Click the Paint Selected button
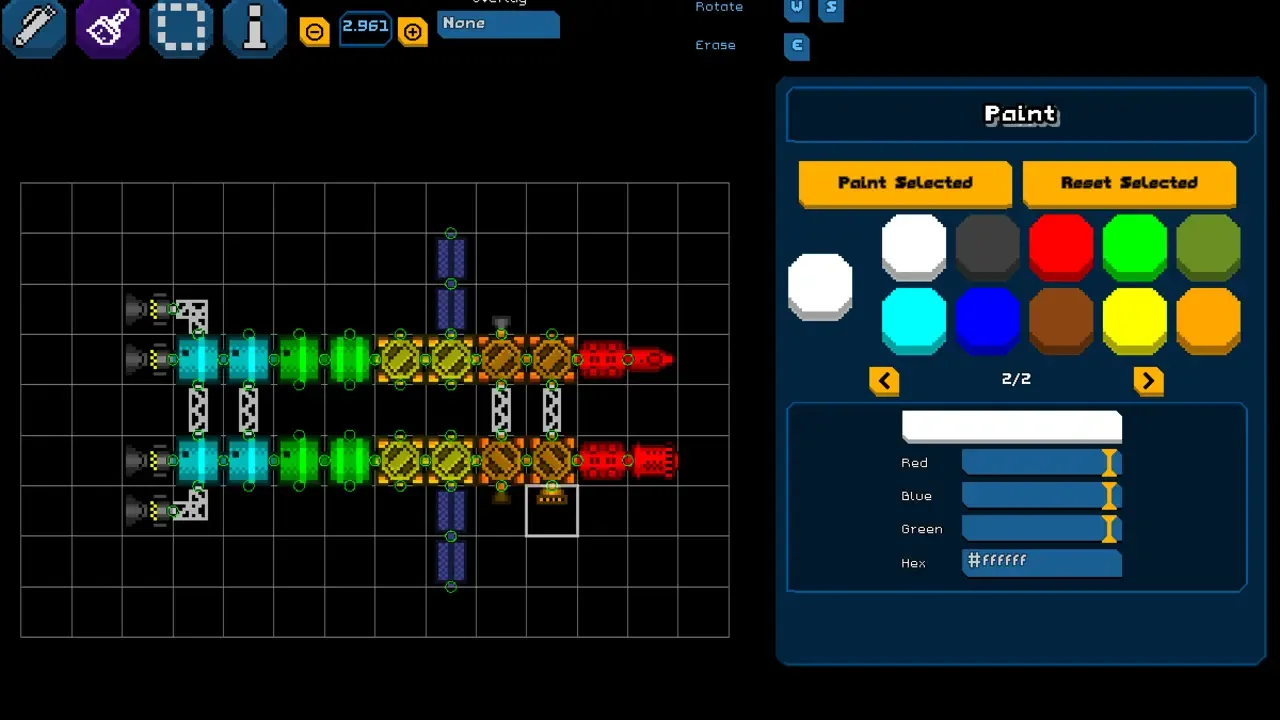 905,183
